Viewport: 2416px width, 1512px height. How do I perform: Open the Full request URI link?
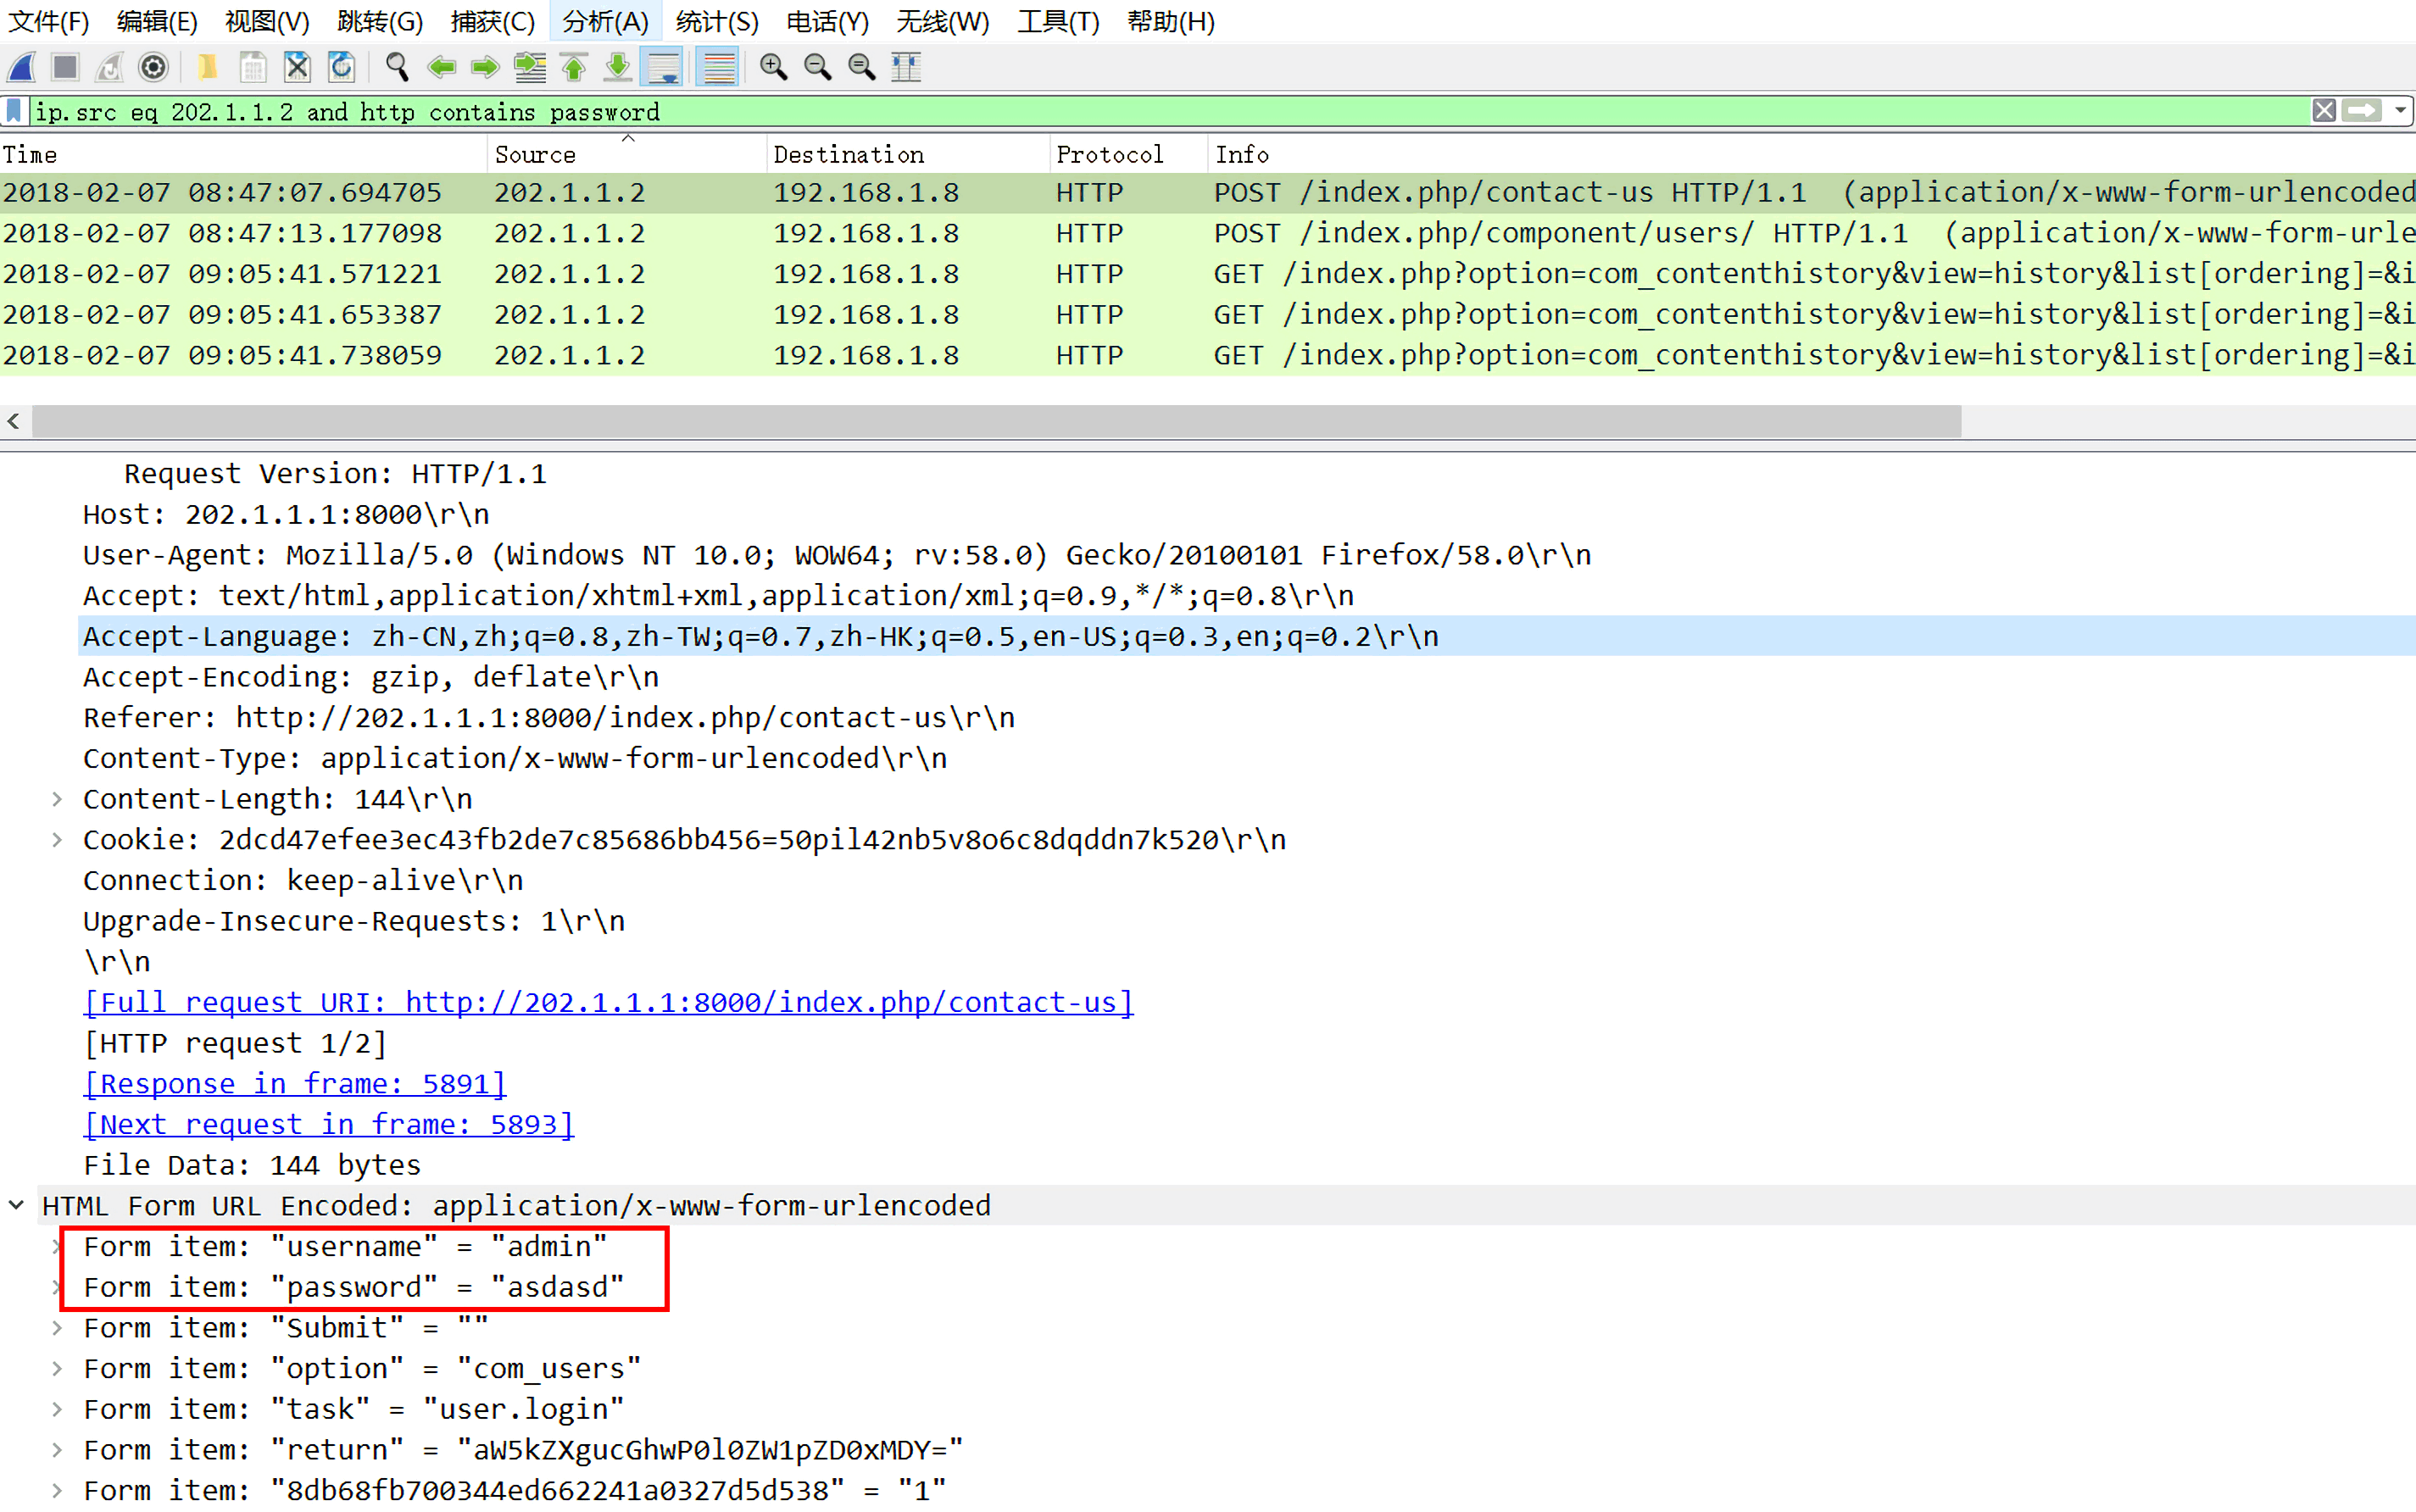pyautogui.click(x=609, y=1003)
